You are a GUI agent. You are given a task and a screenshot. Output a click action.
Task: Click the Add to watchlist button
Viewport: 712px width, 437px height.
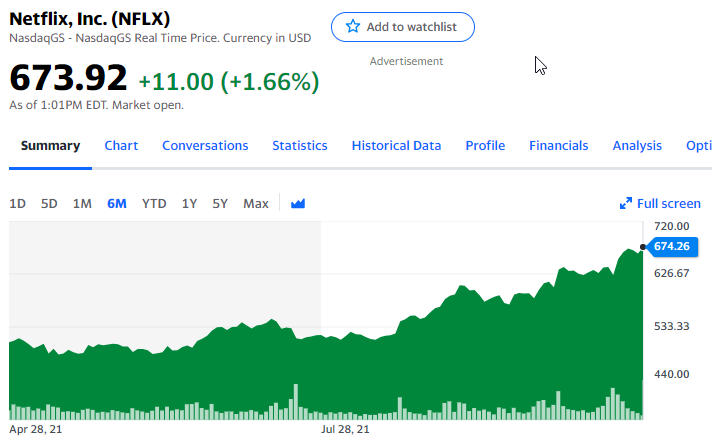[x=403, y=27]
